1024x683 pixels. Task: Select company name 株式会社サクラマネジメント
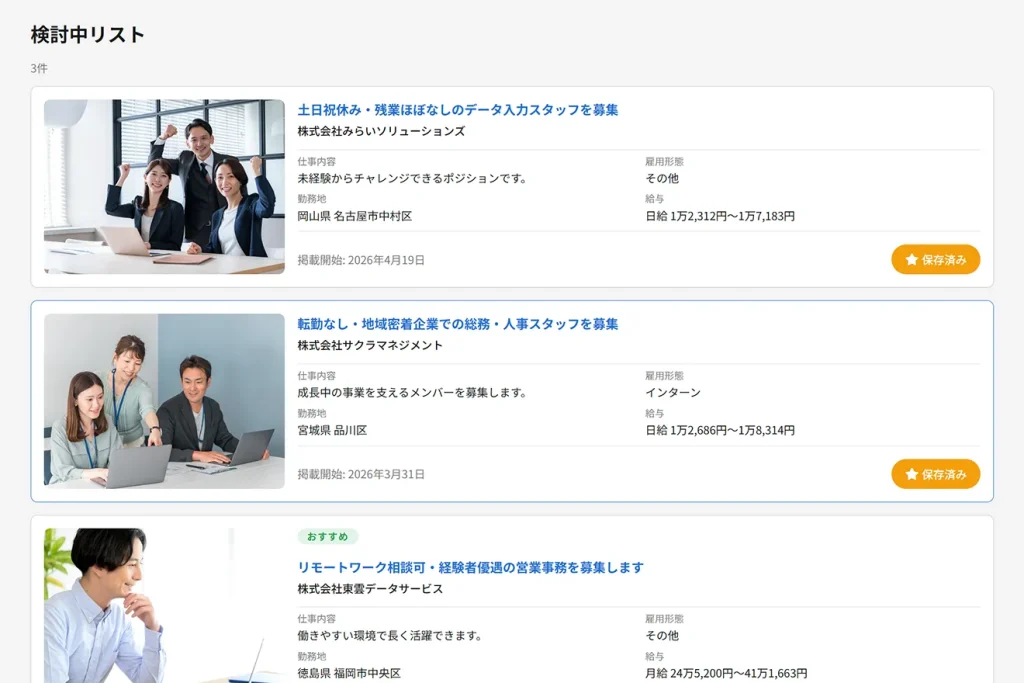370,345
